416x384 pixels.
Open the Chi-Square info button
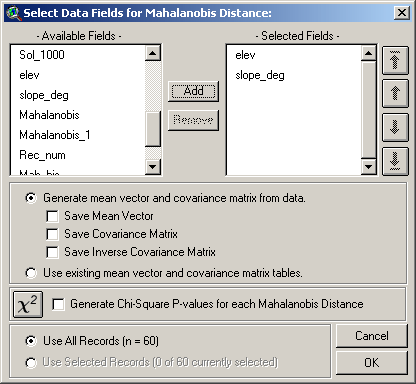click(28, 304)
